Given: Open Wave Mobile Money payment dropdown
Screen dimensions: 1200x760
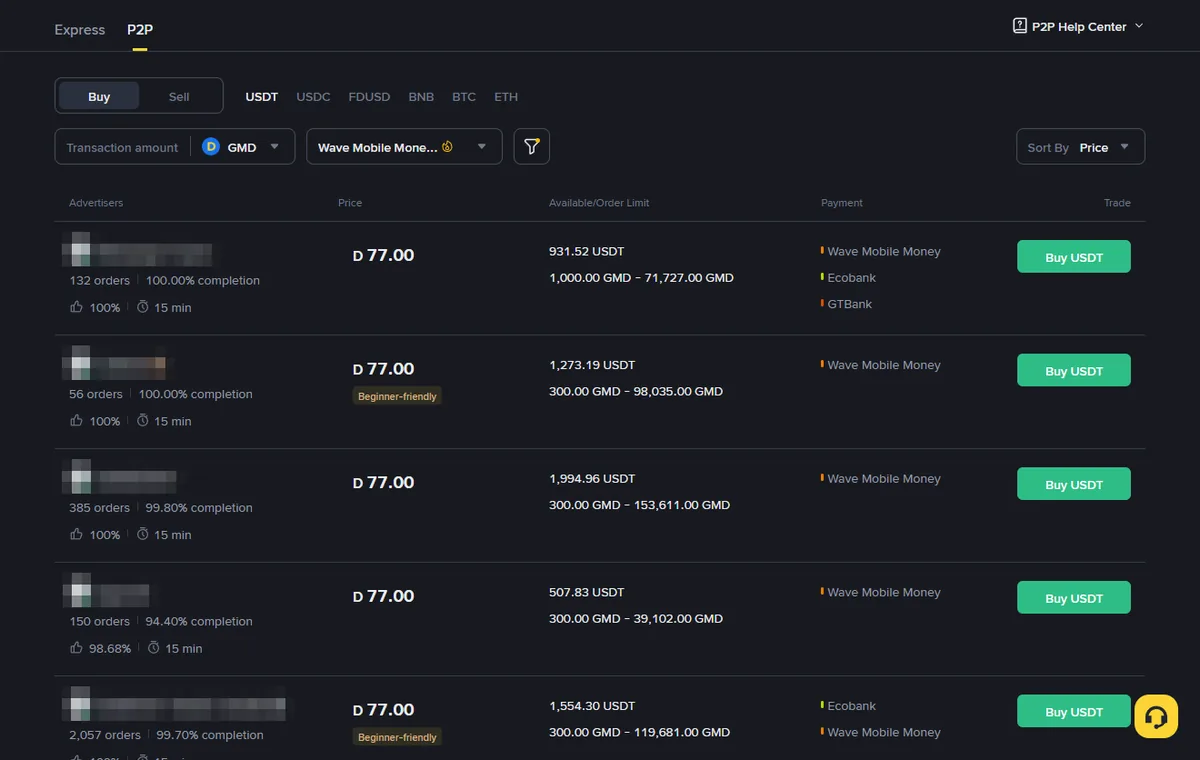Looking at the screenshot, I should tap(404, 147).
